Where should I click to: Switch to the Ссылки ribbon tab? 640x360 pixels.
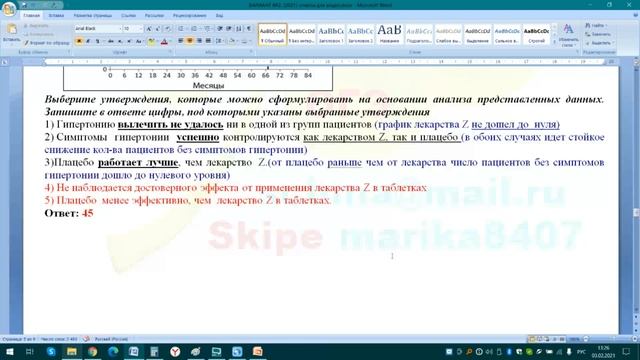[x=128, y=16]
